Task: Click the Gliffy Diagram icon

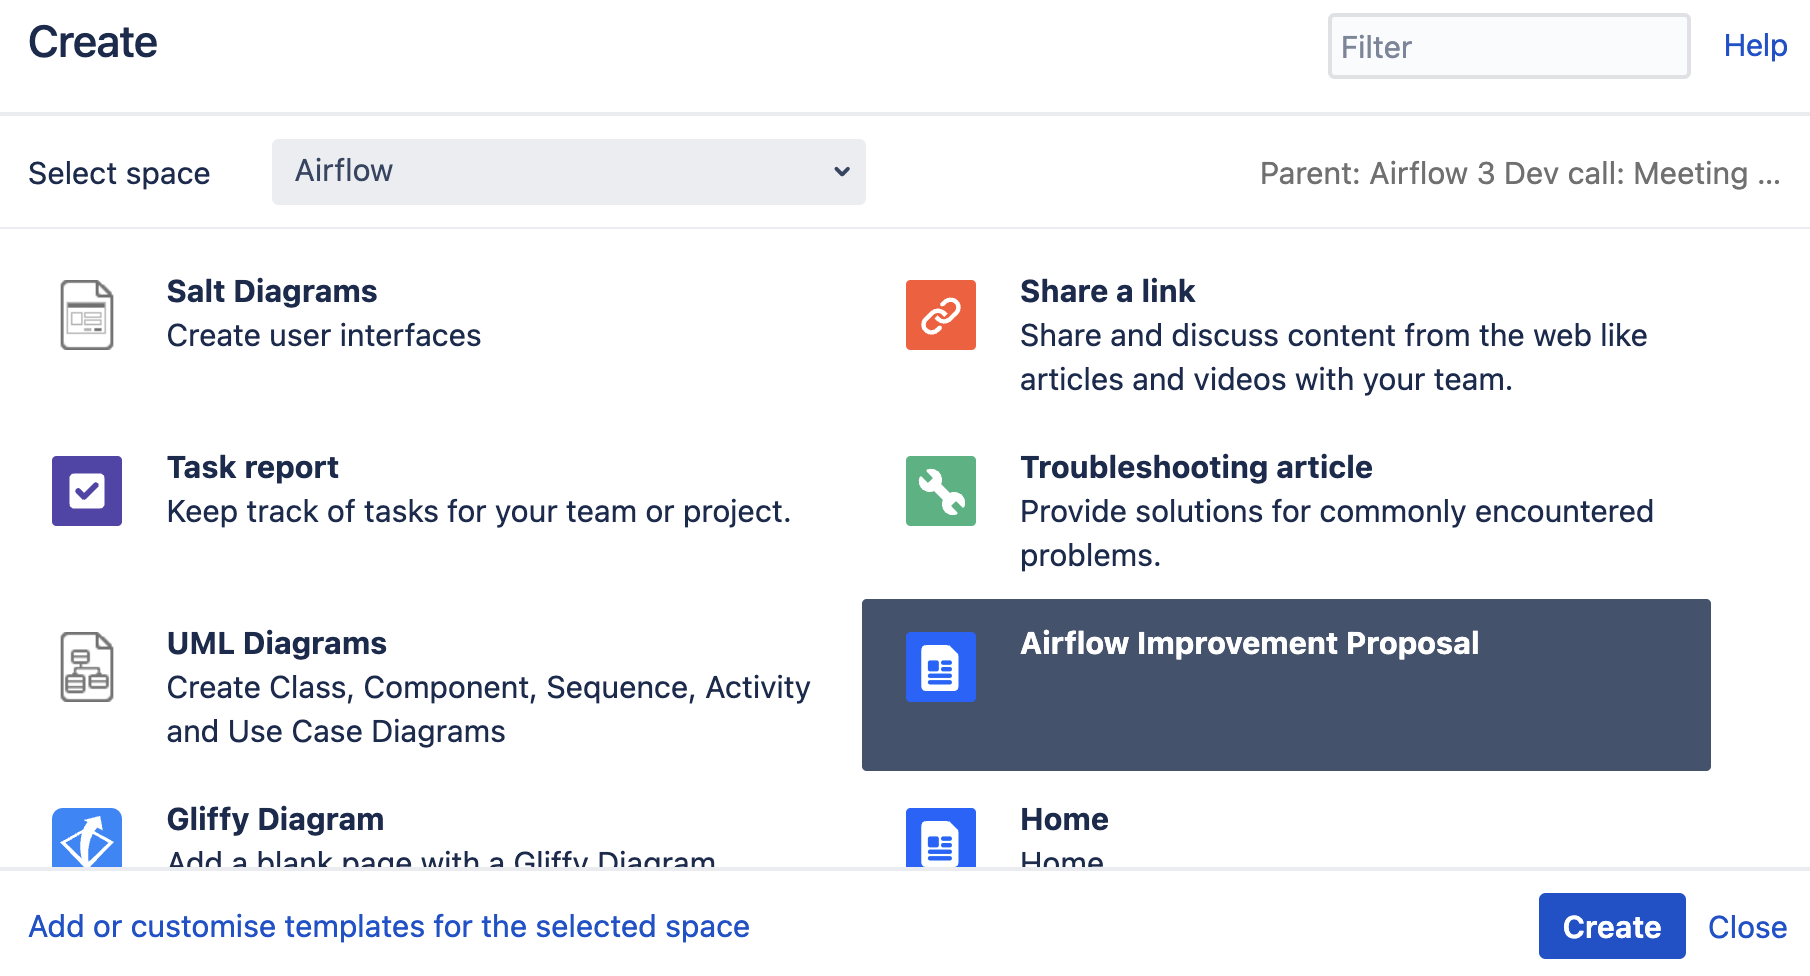Action: coord(87,838)
